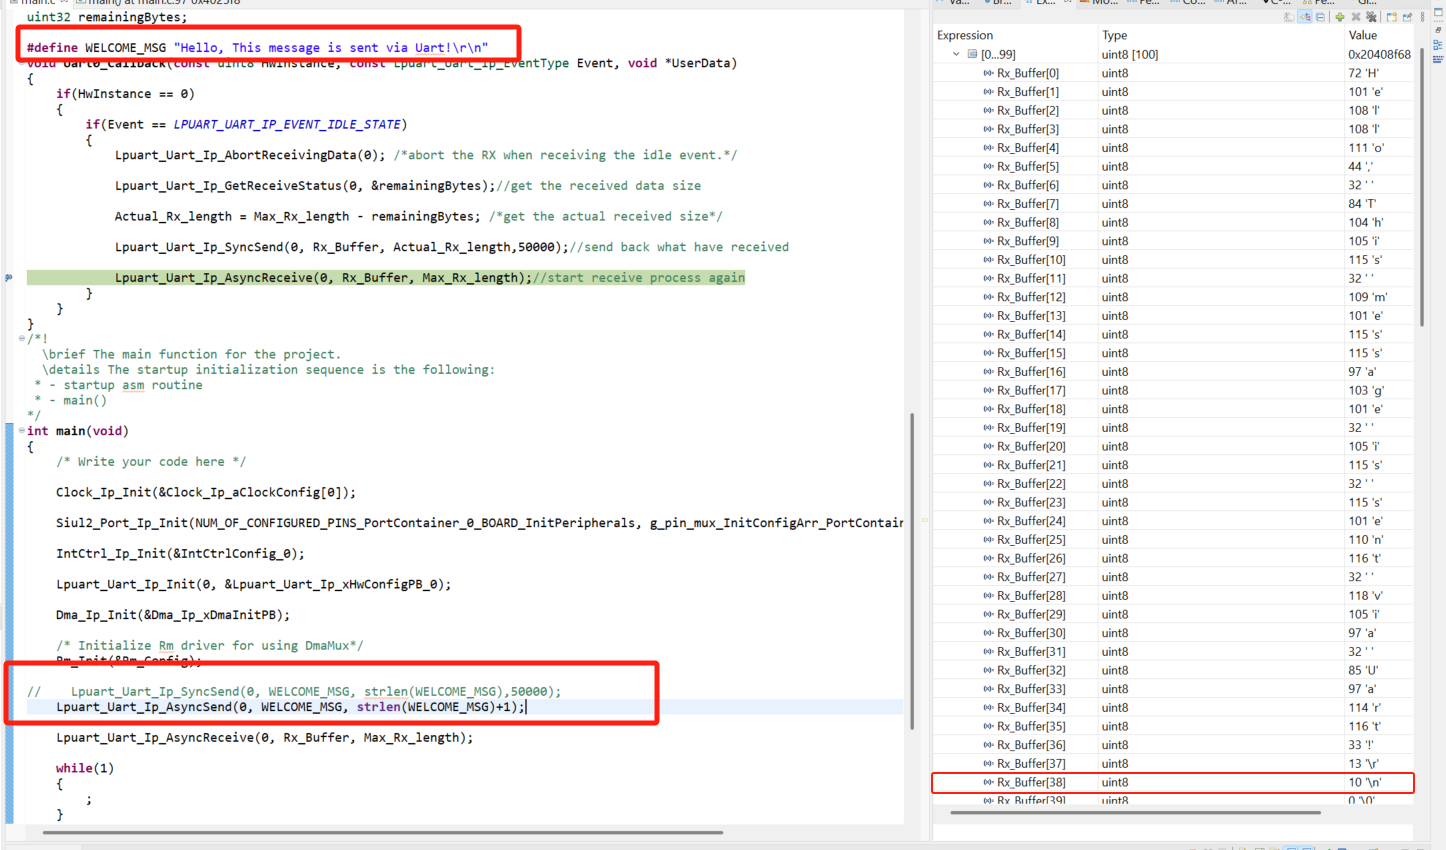Collapse the brief comment block fold marker
The image size is (1446, 850).
click(x=22, y=339)
